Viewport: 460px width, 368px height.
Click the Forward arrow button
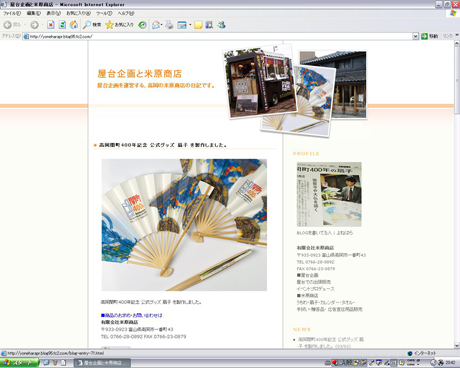tap(34, 25)
